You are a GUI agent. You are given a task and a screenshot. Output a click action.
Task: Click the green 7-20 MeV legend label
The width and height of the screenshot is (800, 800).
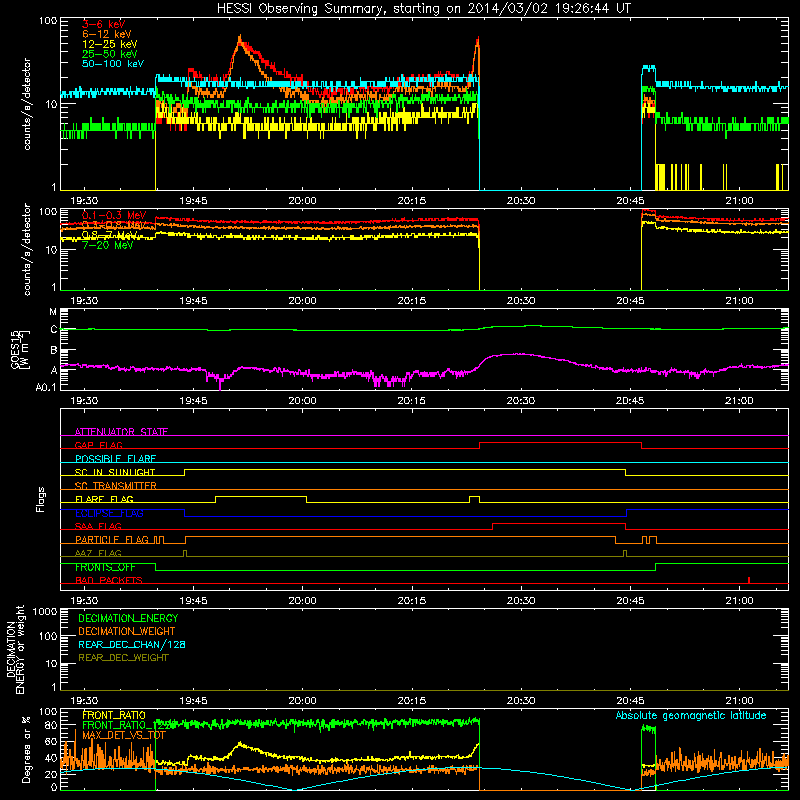108,245
